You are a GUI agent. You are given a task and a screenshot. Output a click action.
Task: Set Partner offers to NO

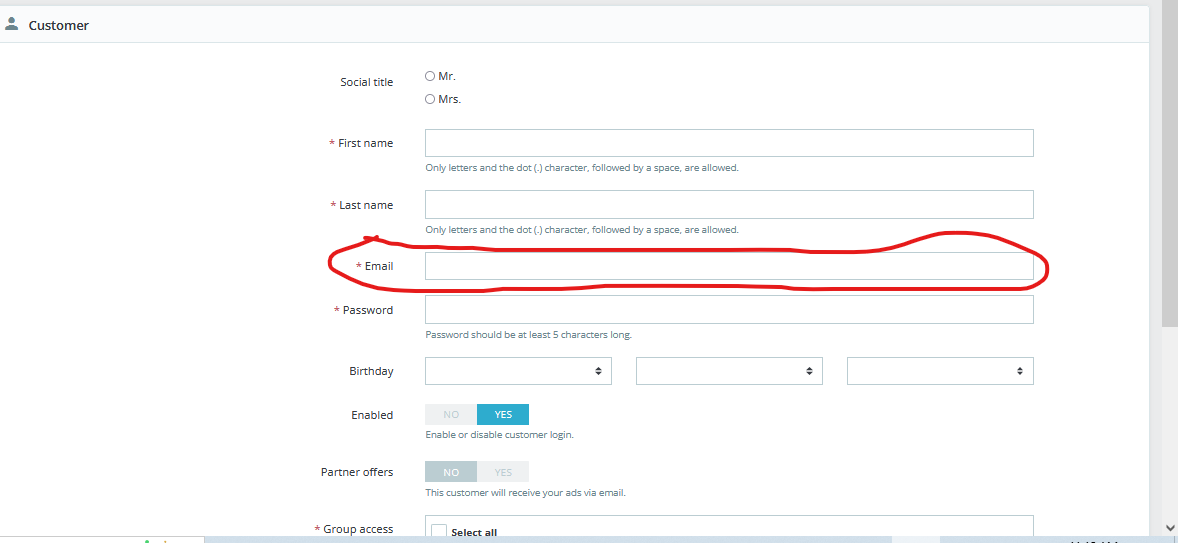pyautogui.click(x=451, y=472)
